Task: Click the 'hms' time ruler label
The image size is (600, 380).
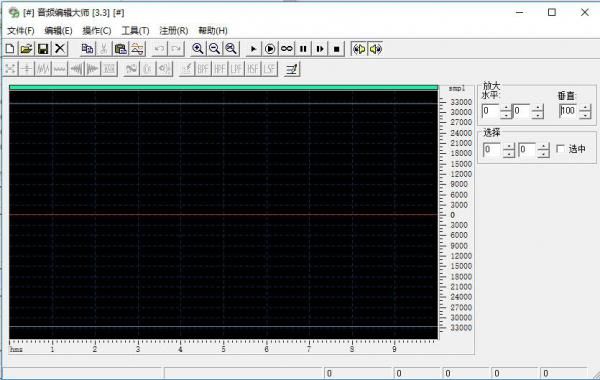Action: coord(16,349)
